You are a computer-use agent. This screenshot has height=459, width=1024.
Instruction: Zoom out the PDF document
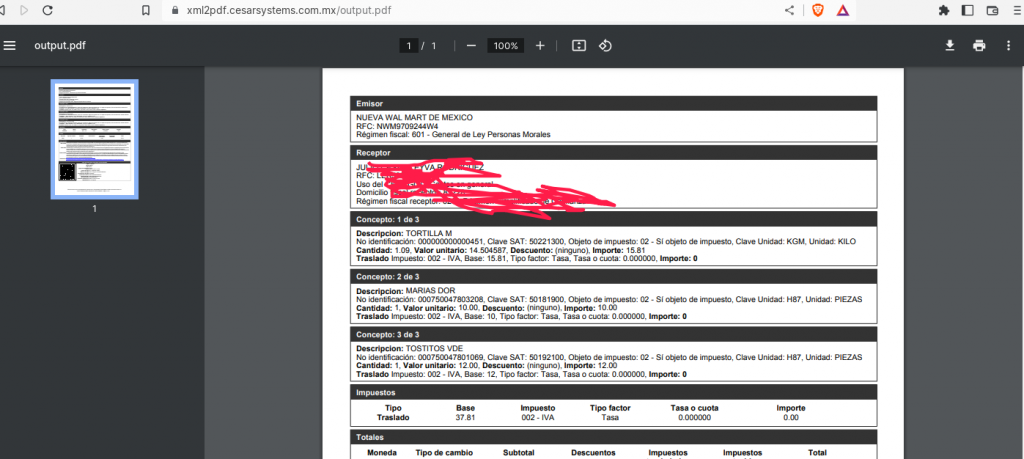471,46
